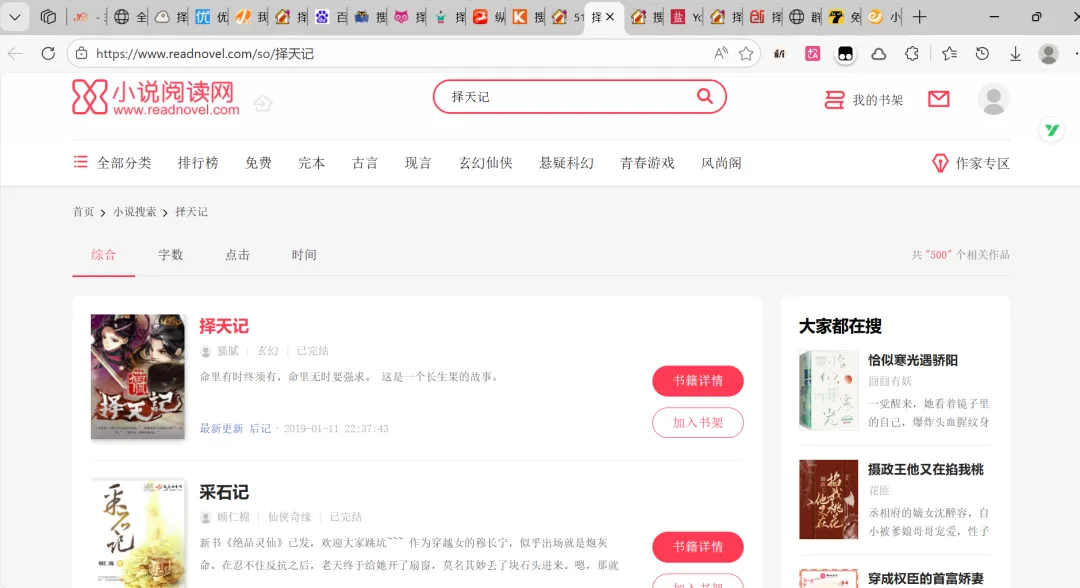The width and height of the screenshot is (1080, 588).
Task: View site information lock icon
Action: (81, 54)
